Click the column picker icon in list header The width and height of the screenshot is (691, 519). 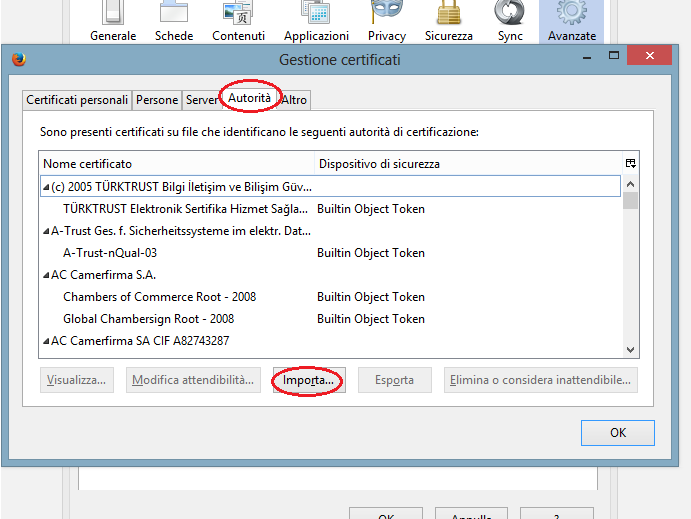click(630, 163)
